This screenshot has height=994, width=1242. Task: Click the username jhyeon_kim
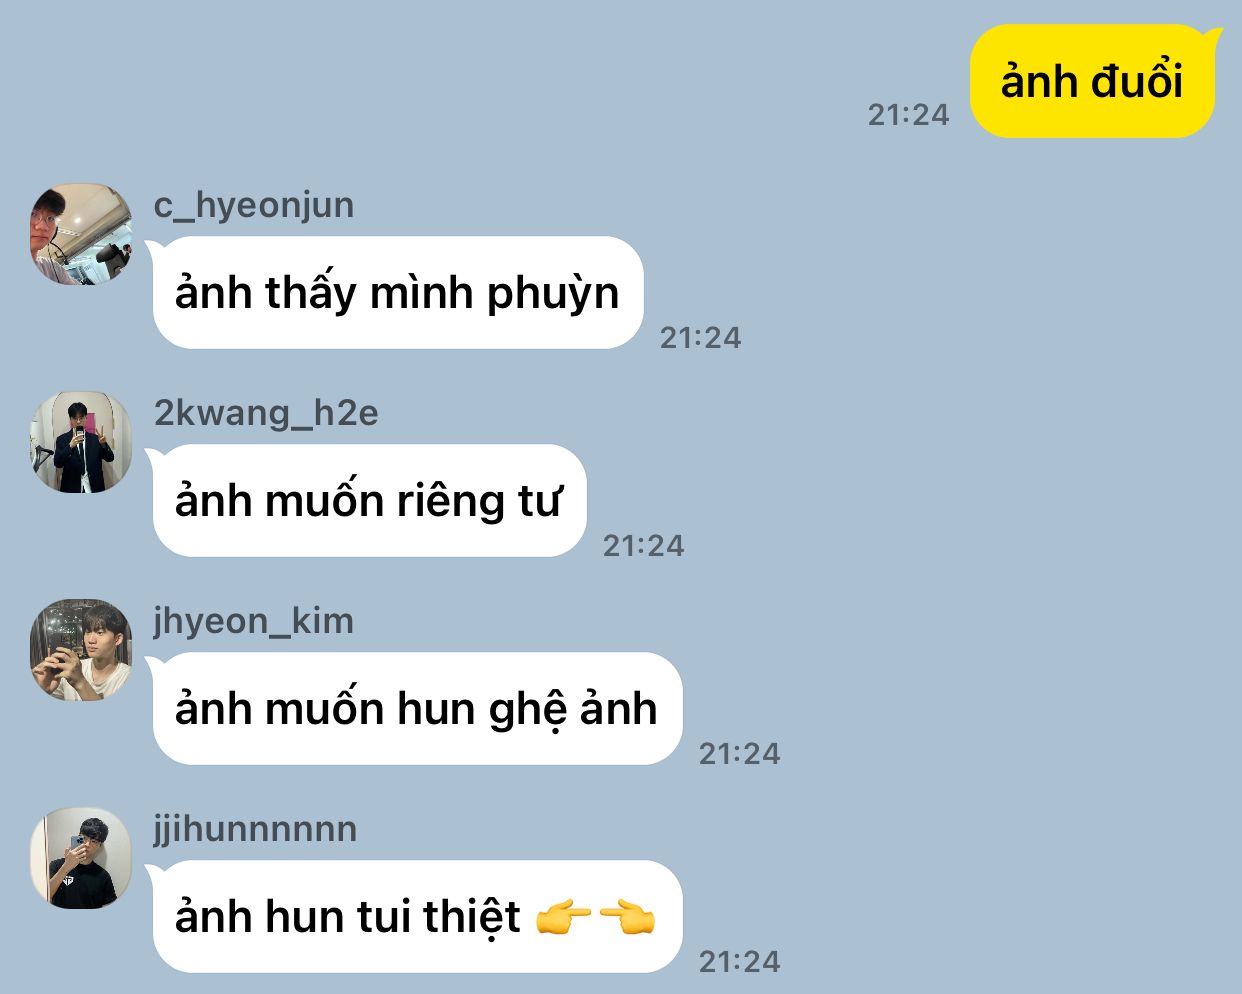pyautogui.click(x=254, y=621)
